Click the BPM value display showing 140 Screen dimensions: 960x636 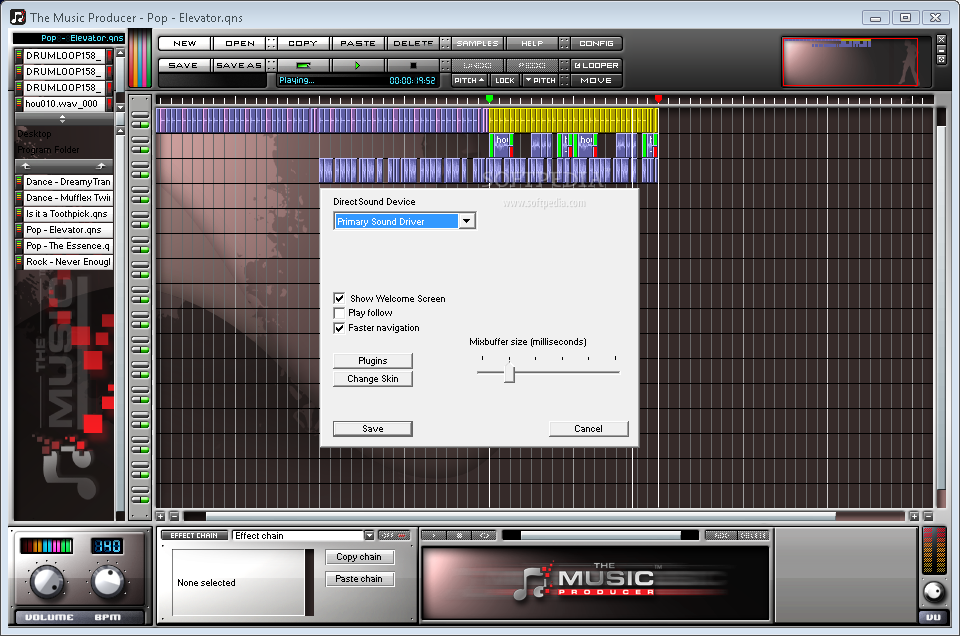[107, 545]
